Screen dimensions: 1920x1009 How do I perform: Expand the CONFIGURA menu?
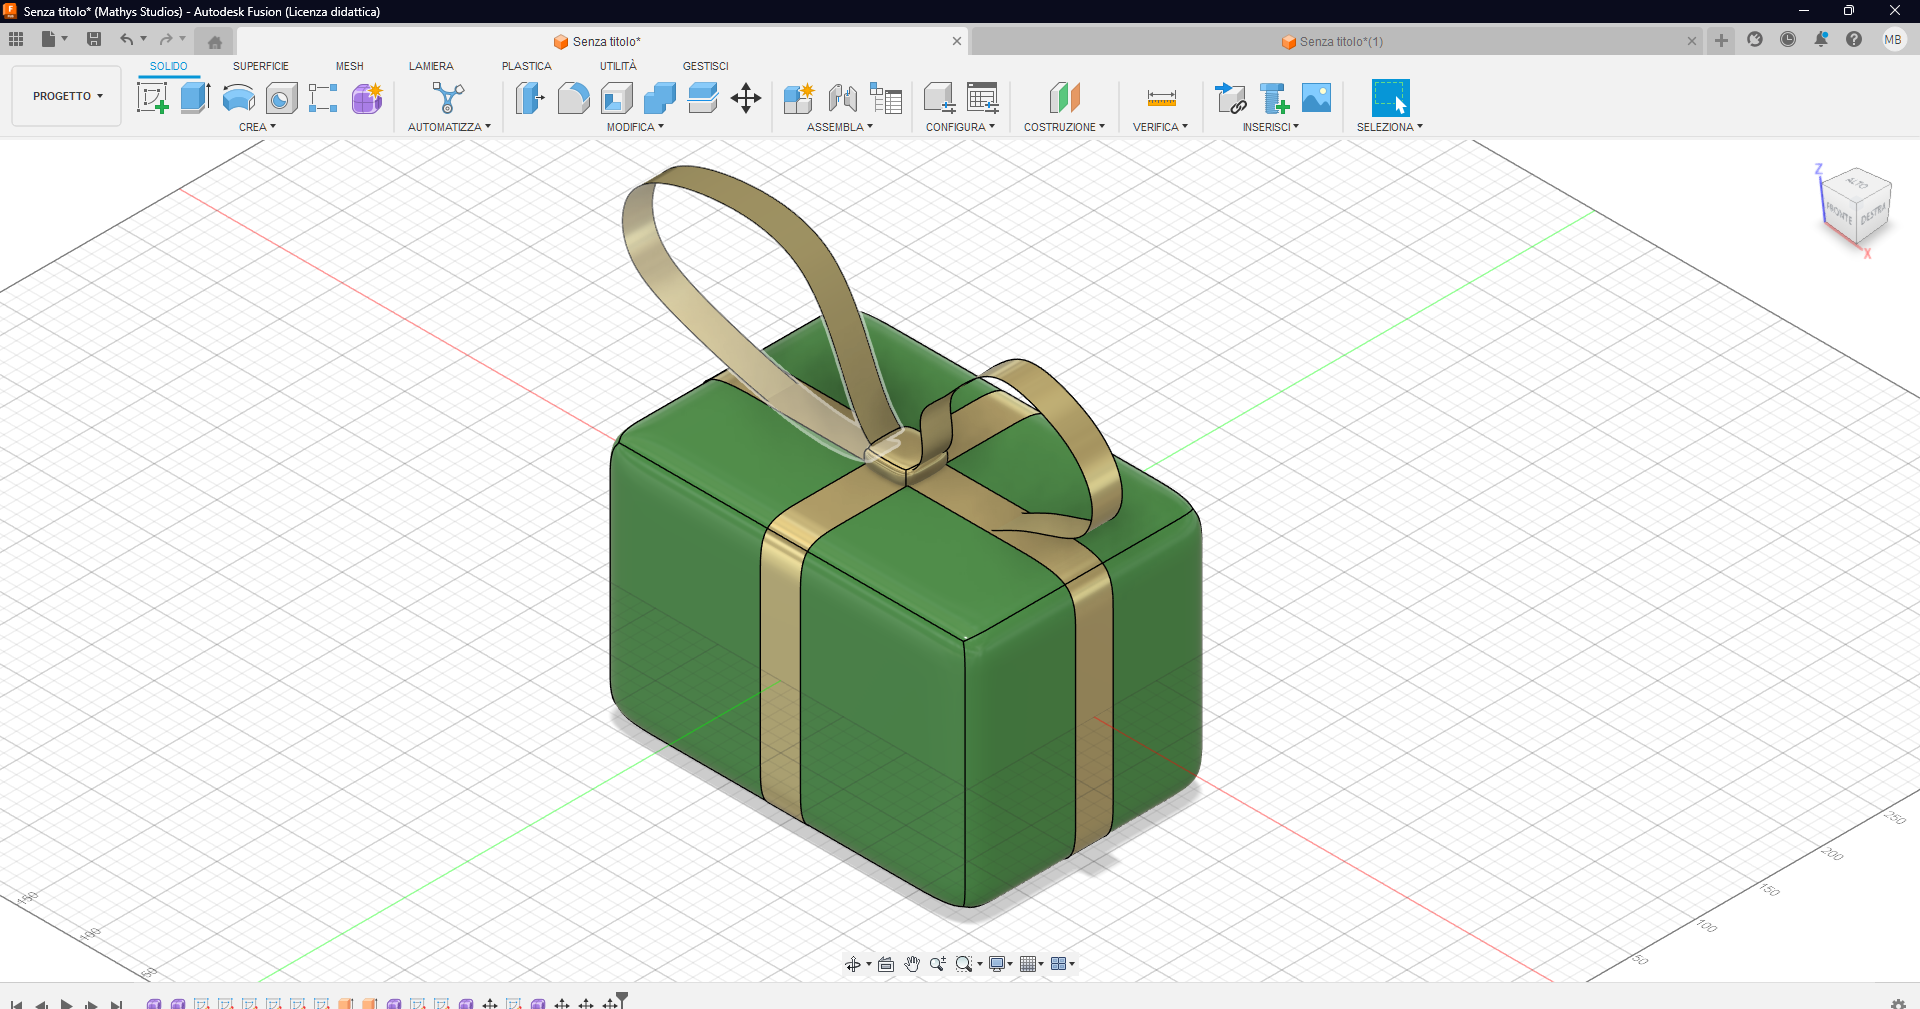tap(960, 127)
